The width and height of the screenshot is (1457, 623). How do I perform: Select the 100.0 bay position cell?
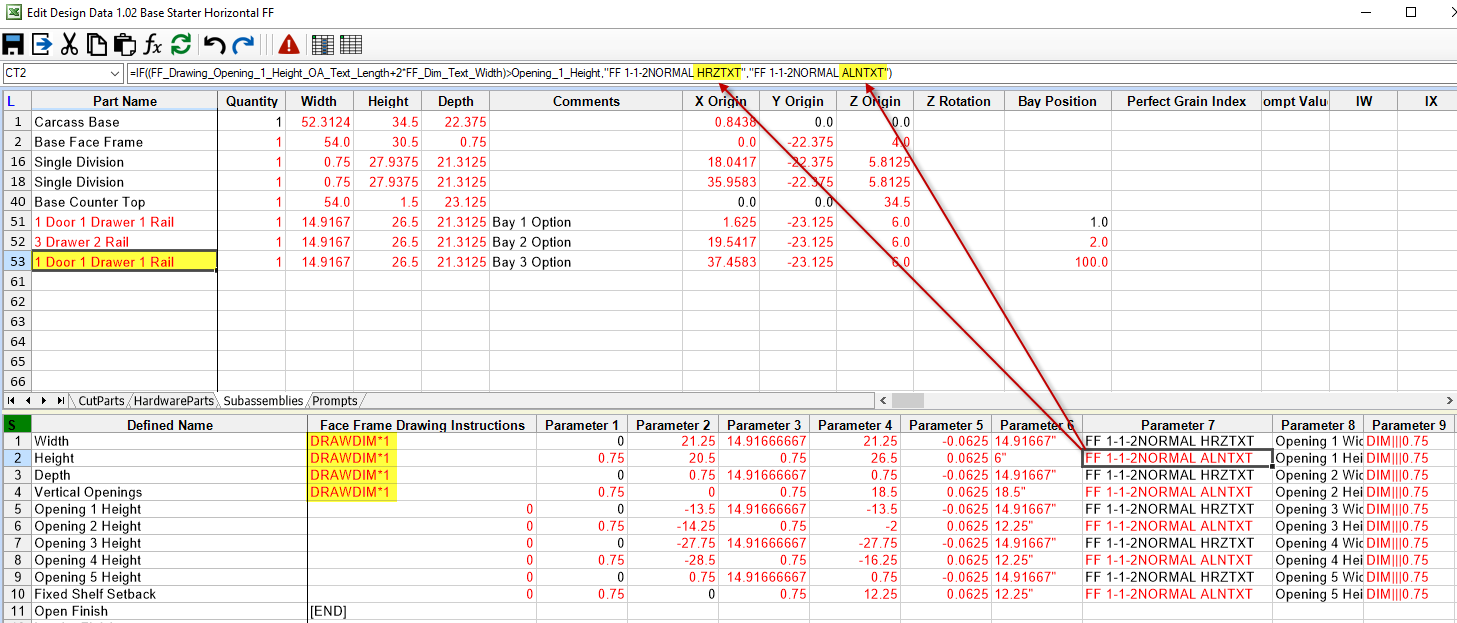[x=1057, y=262]
